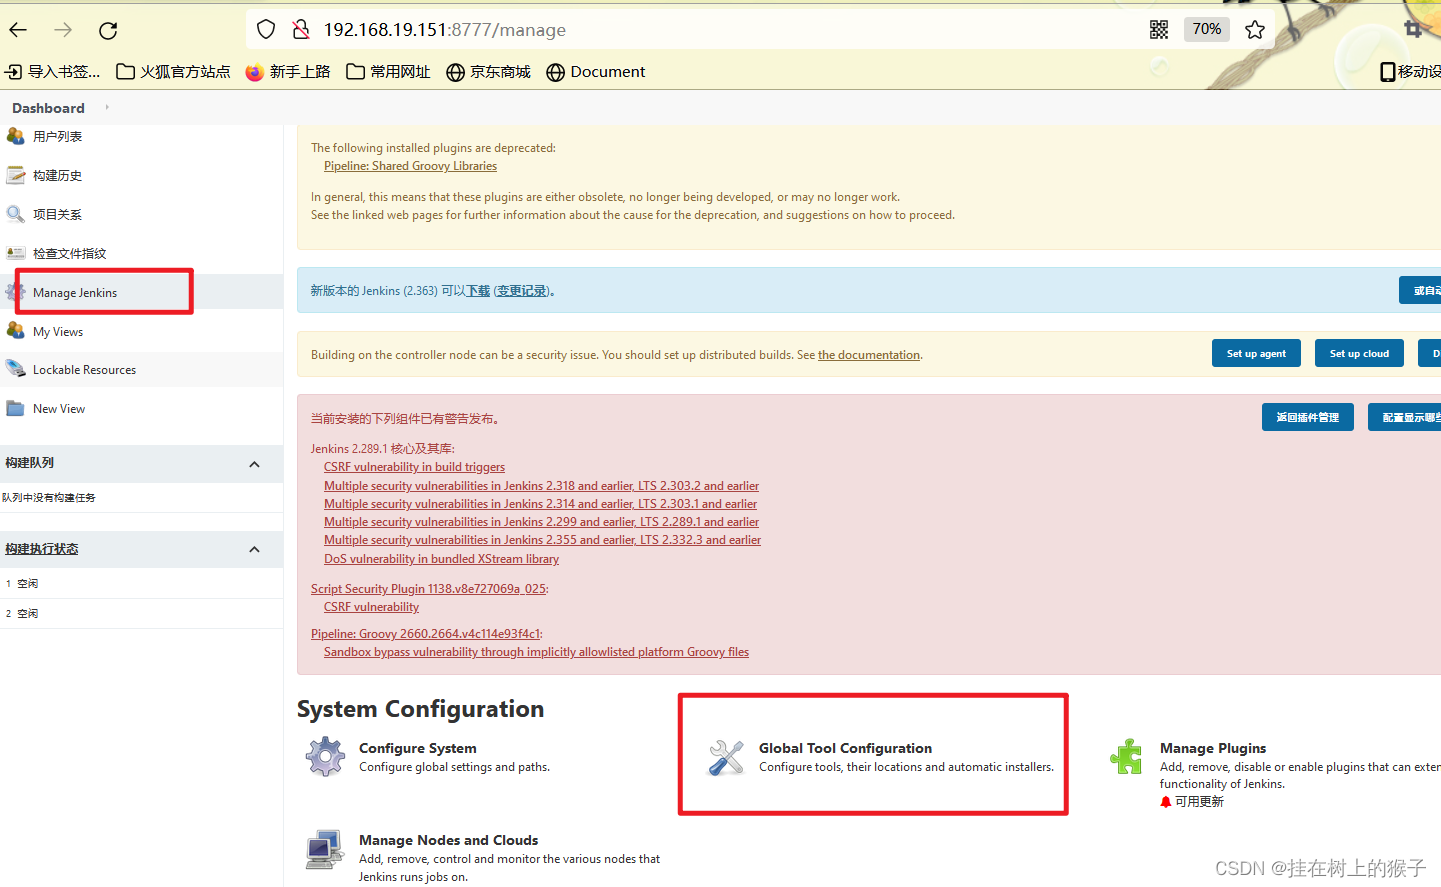The image size is (1441, 887).
Task: Expand the Dashboard breadcrumb arrow
Action: pyautogui.click(x=107, y=107)
